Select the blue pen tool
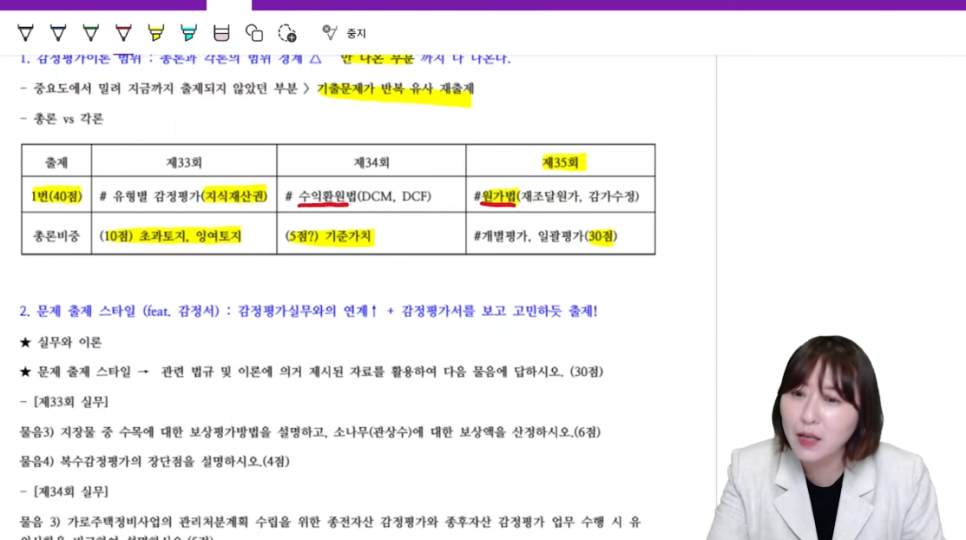Viewport: 966px width, 540px height. (58, 33)
